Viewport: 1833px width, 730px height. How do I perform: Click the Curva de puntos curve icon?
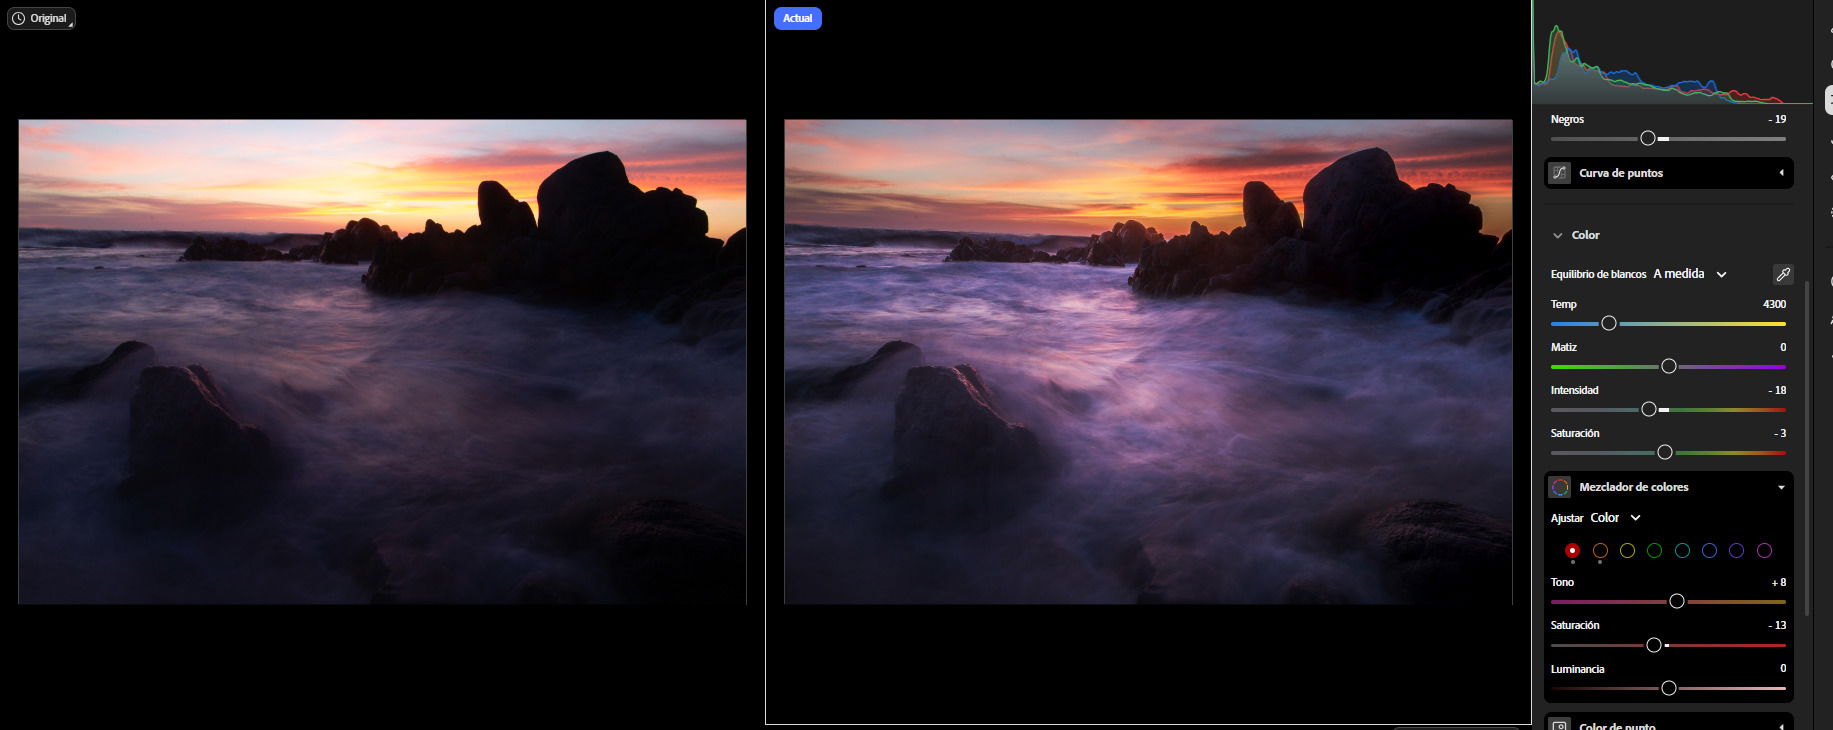[1560, 173]
